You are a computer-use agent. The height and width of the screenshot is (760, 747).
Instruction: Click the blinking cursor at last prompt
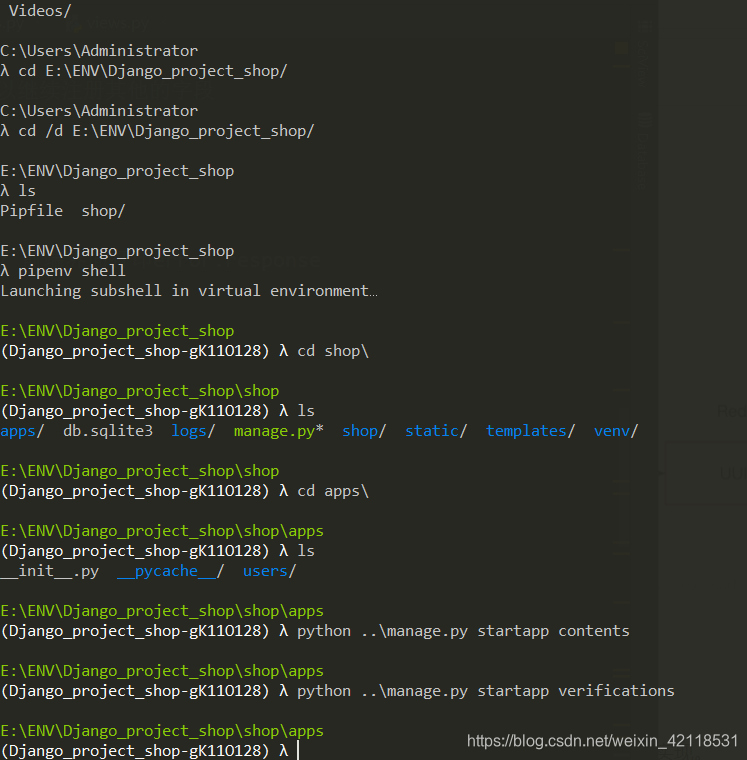tap(298, 751)
